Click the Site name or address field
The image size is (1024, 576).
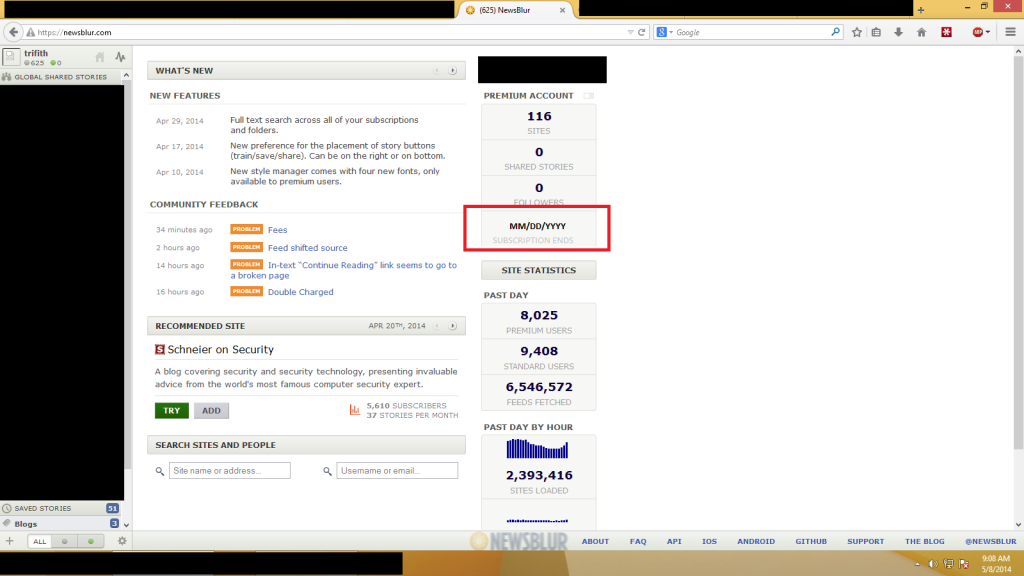tap(230, 470)
